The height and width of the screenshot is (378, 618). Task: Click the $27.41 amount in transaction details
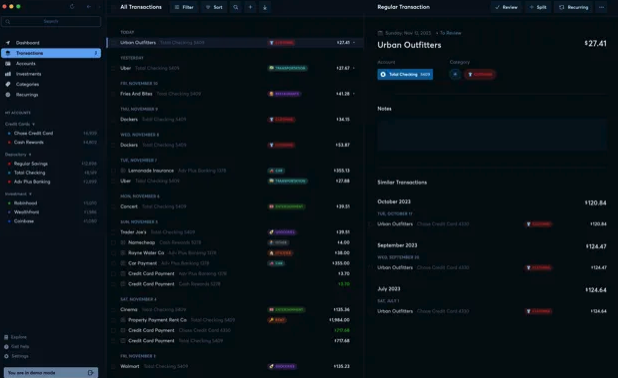click(x=596, y=43)
